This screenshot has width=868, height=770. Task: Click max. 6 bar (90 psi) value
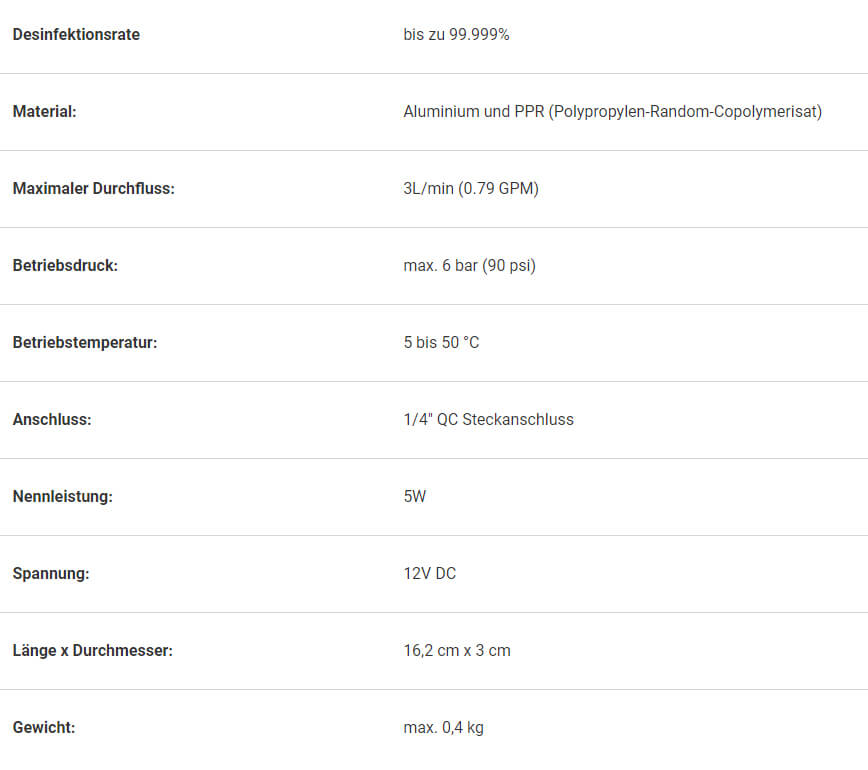(469, 265)
